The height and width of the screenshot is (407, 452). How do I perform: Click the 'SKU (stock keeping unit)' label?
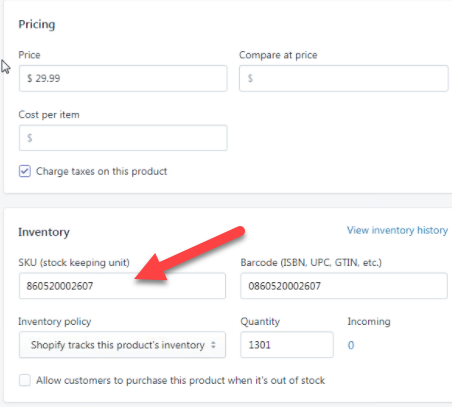(x=74, y=263)
